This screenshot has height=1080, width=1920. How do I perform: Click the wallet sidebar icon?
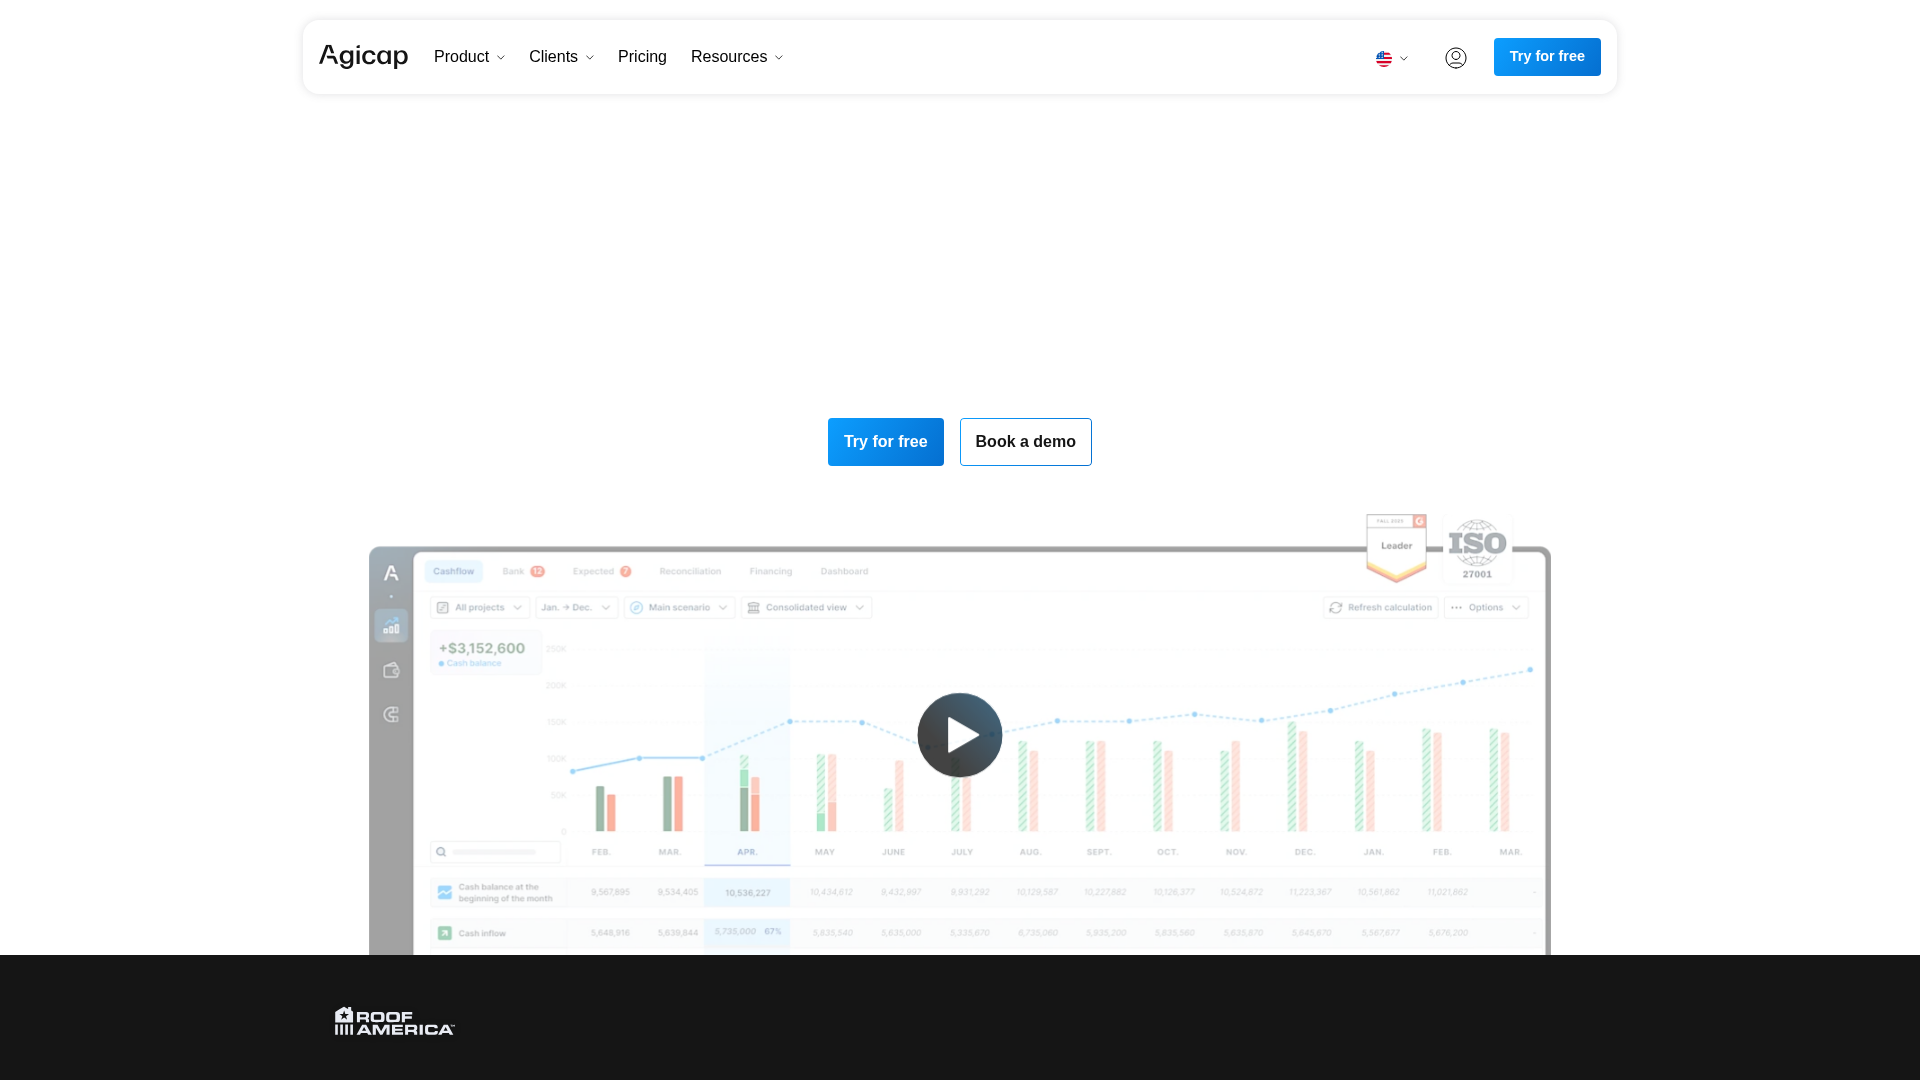pyautogui.click(x=391, y=670)
